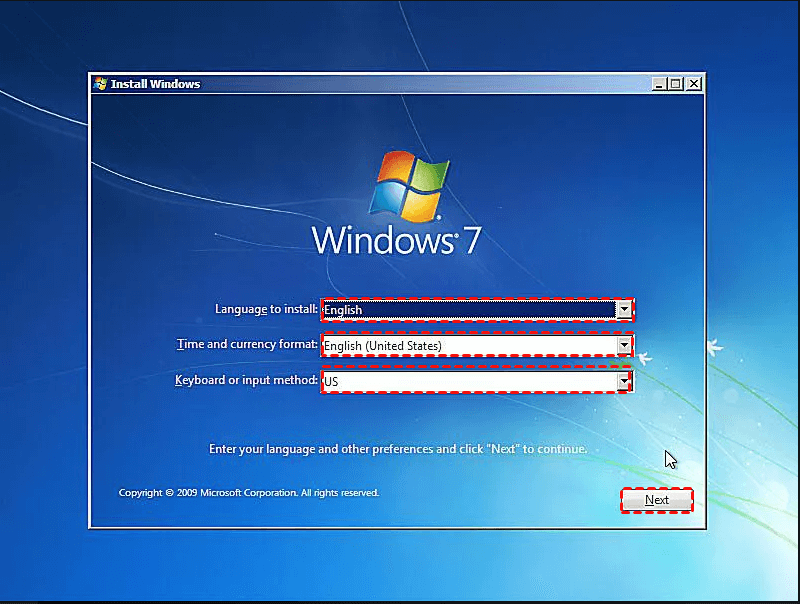800x604 pixels.
Task: Click the Microsoft copyright notice text
Action: (x=249, y=493)
